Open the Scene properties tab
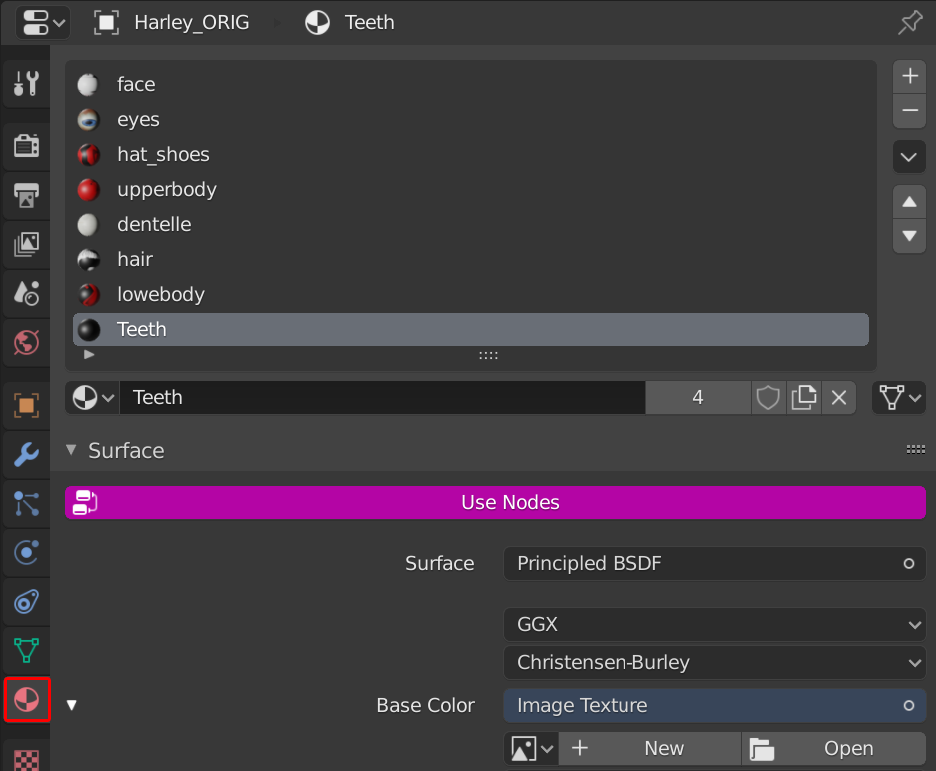The width and height of the screenshot is (936, 771). (x=27, y=293)
